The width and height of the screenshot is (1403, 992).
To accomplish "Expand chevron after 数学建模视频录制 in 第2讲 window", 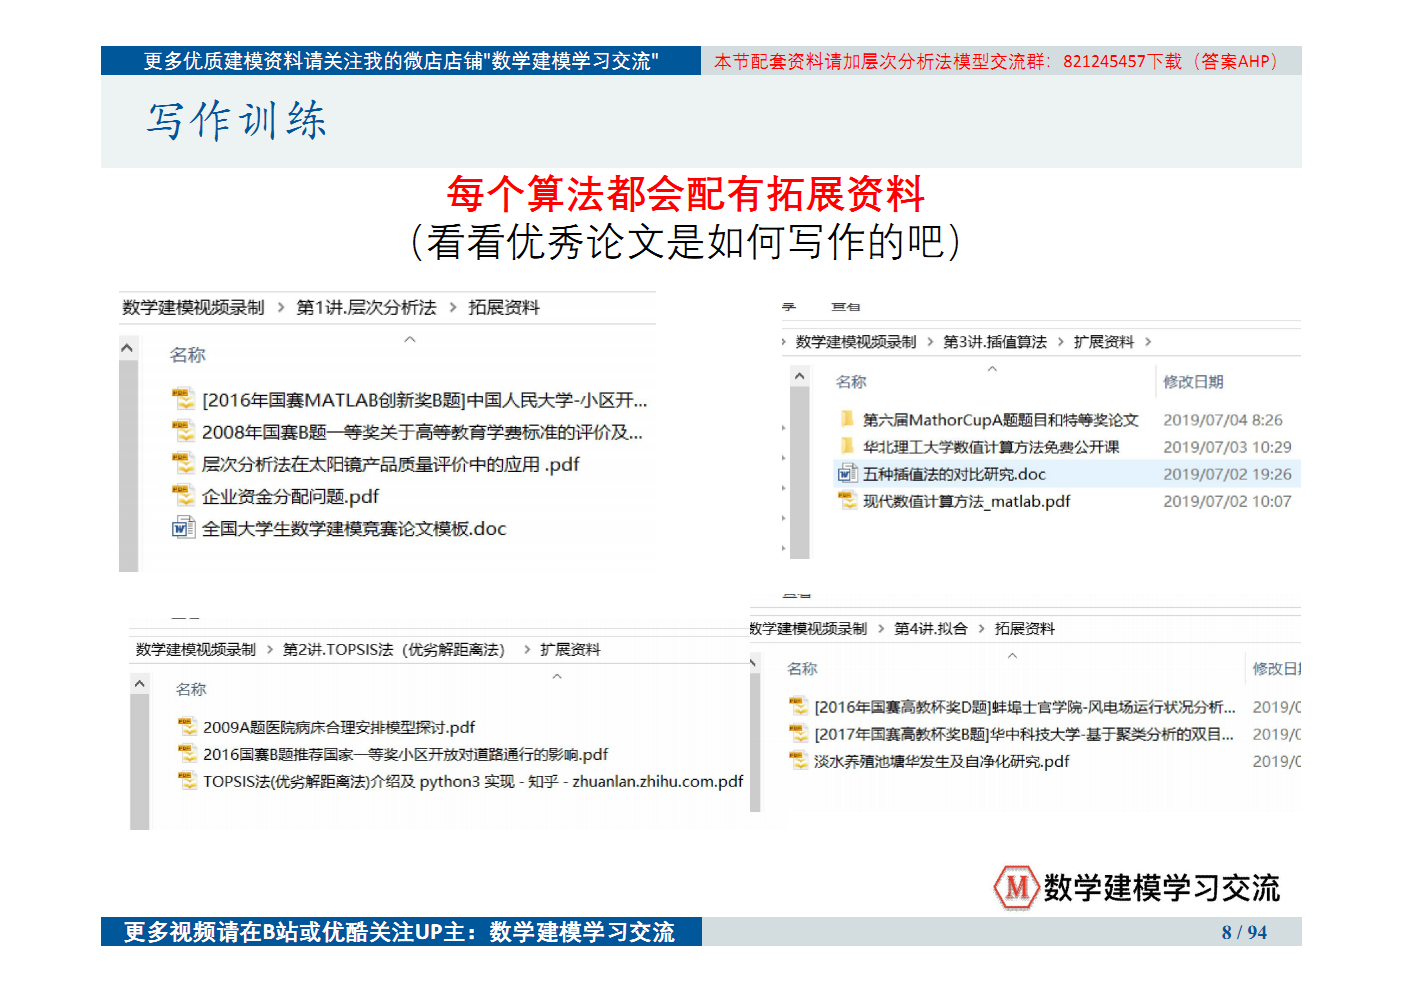I will click(x=270, y=650).
